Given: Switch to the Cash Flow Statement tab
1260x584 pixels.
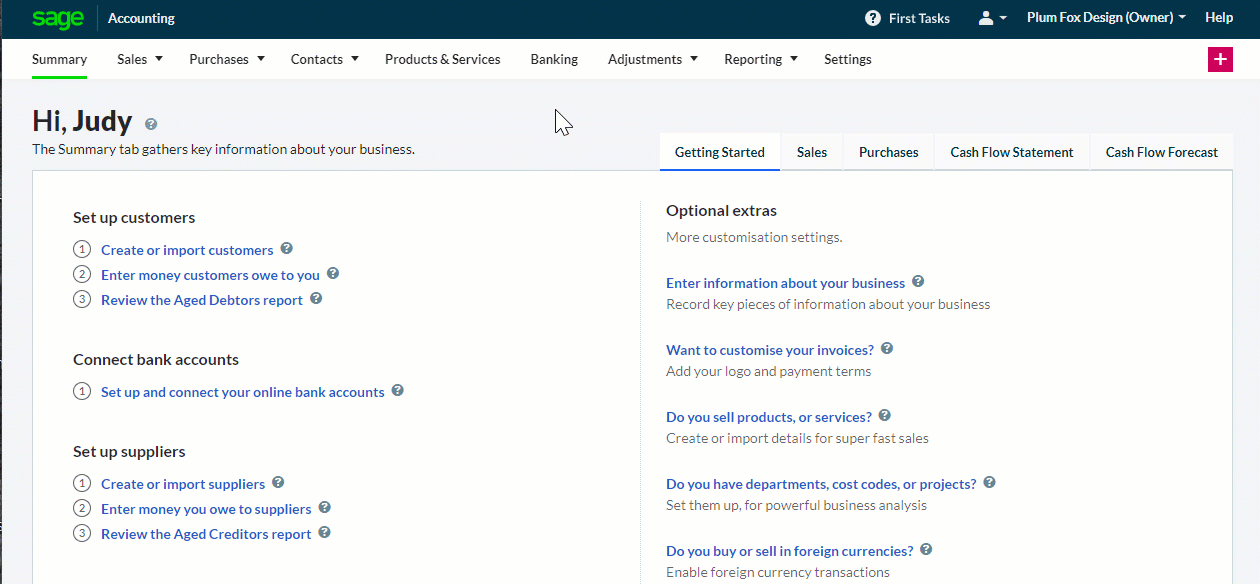Looking at the screenshot, I should [x=1011, y=152].
